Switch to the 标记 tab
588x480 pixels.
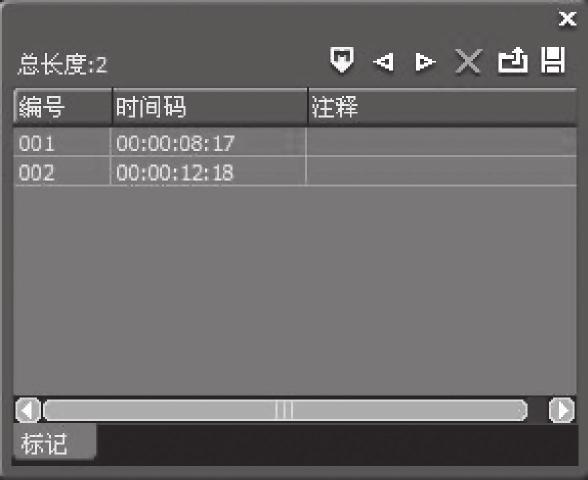(55, 443)
